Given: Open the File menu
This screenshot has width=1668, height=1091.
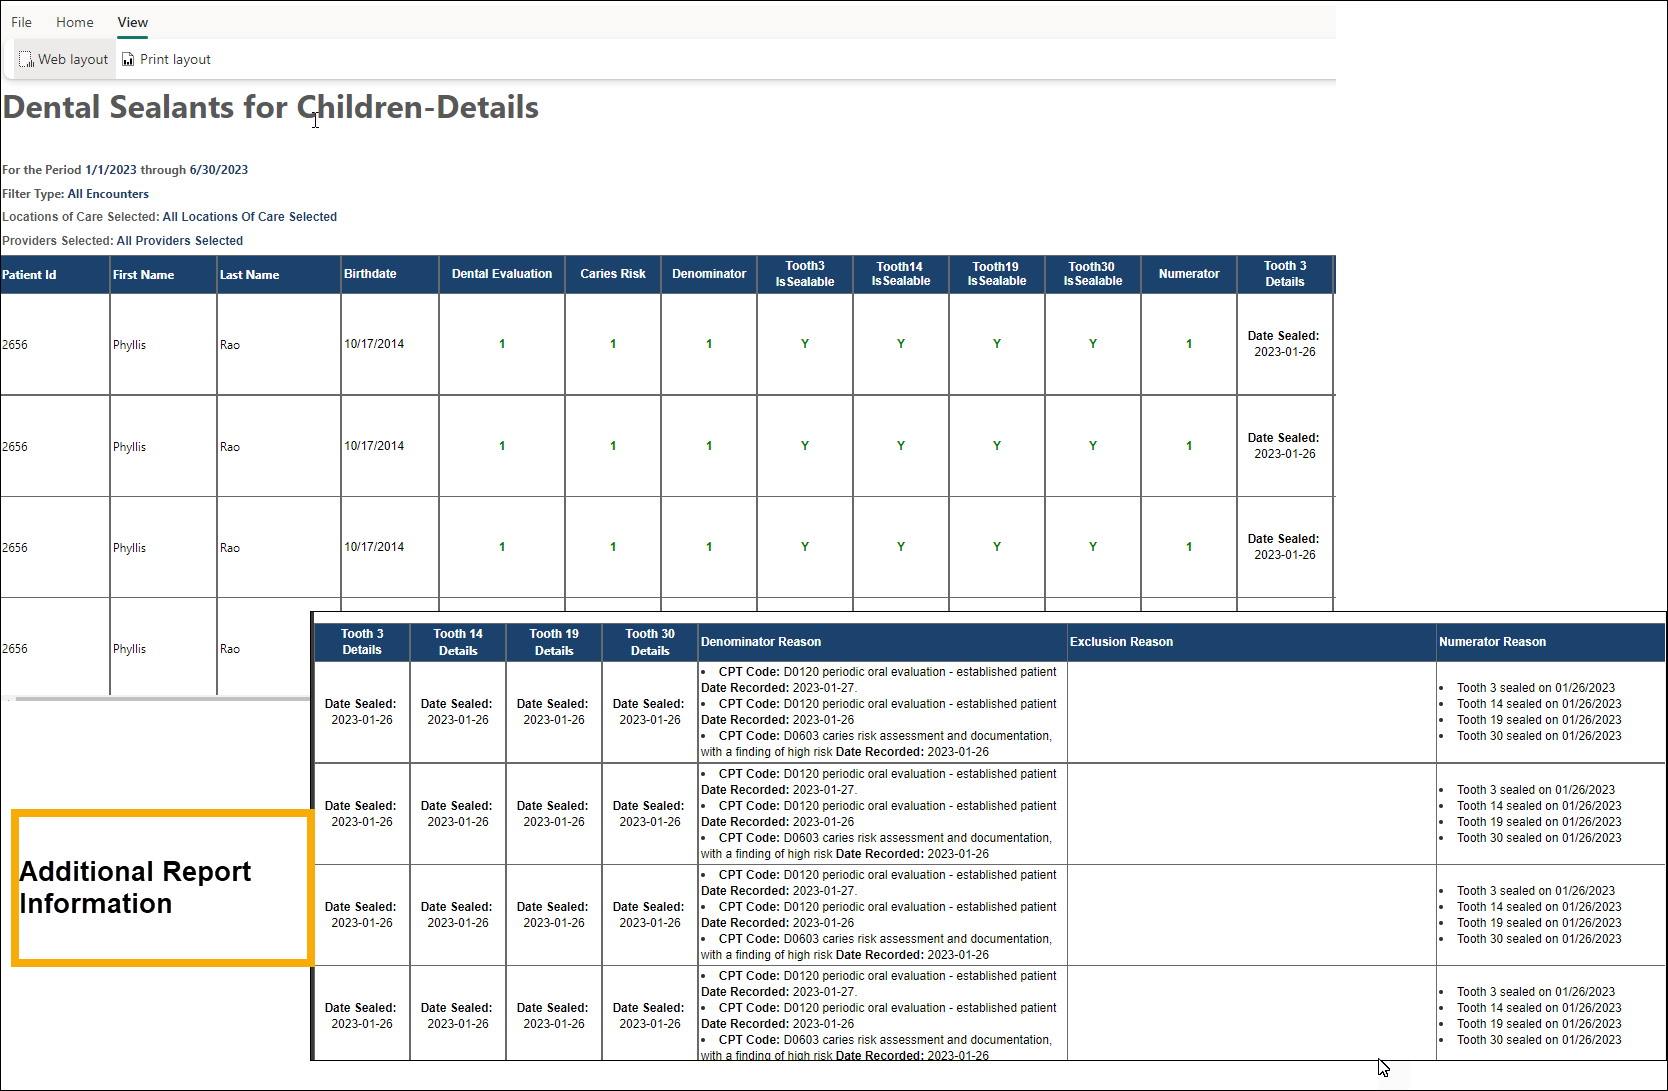Looking at the screenshot, I should [x=21, y=22].
